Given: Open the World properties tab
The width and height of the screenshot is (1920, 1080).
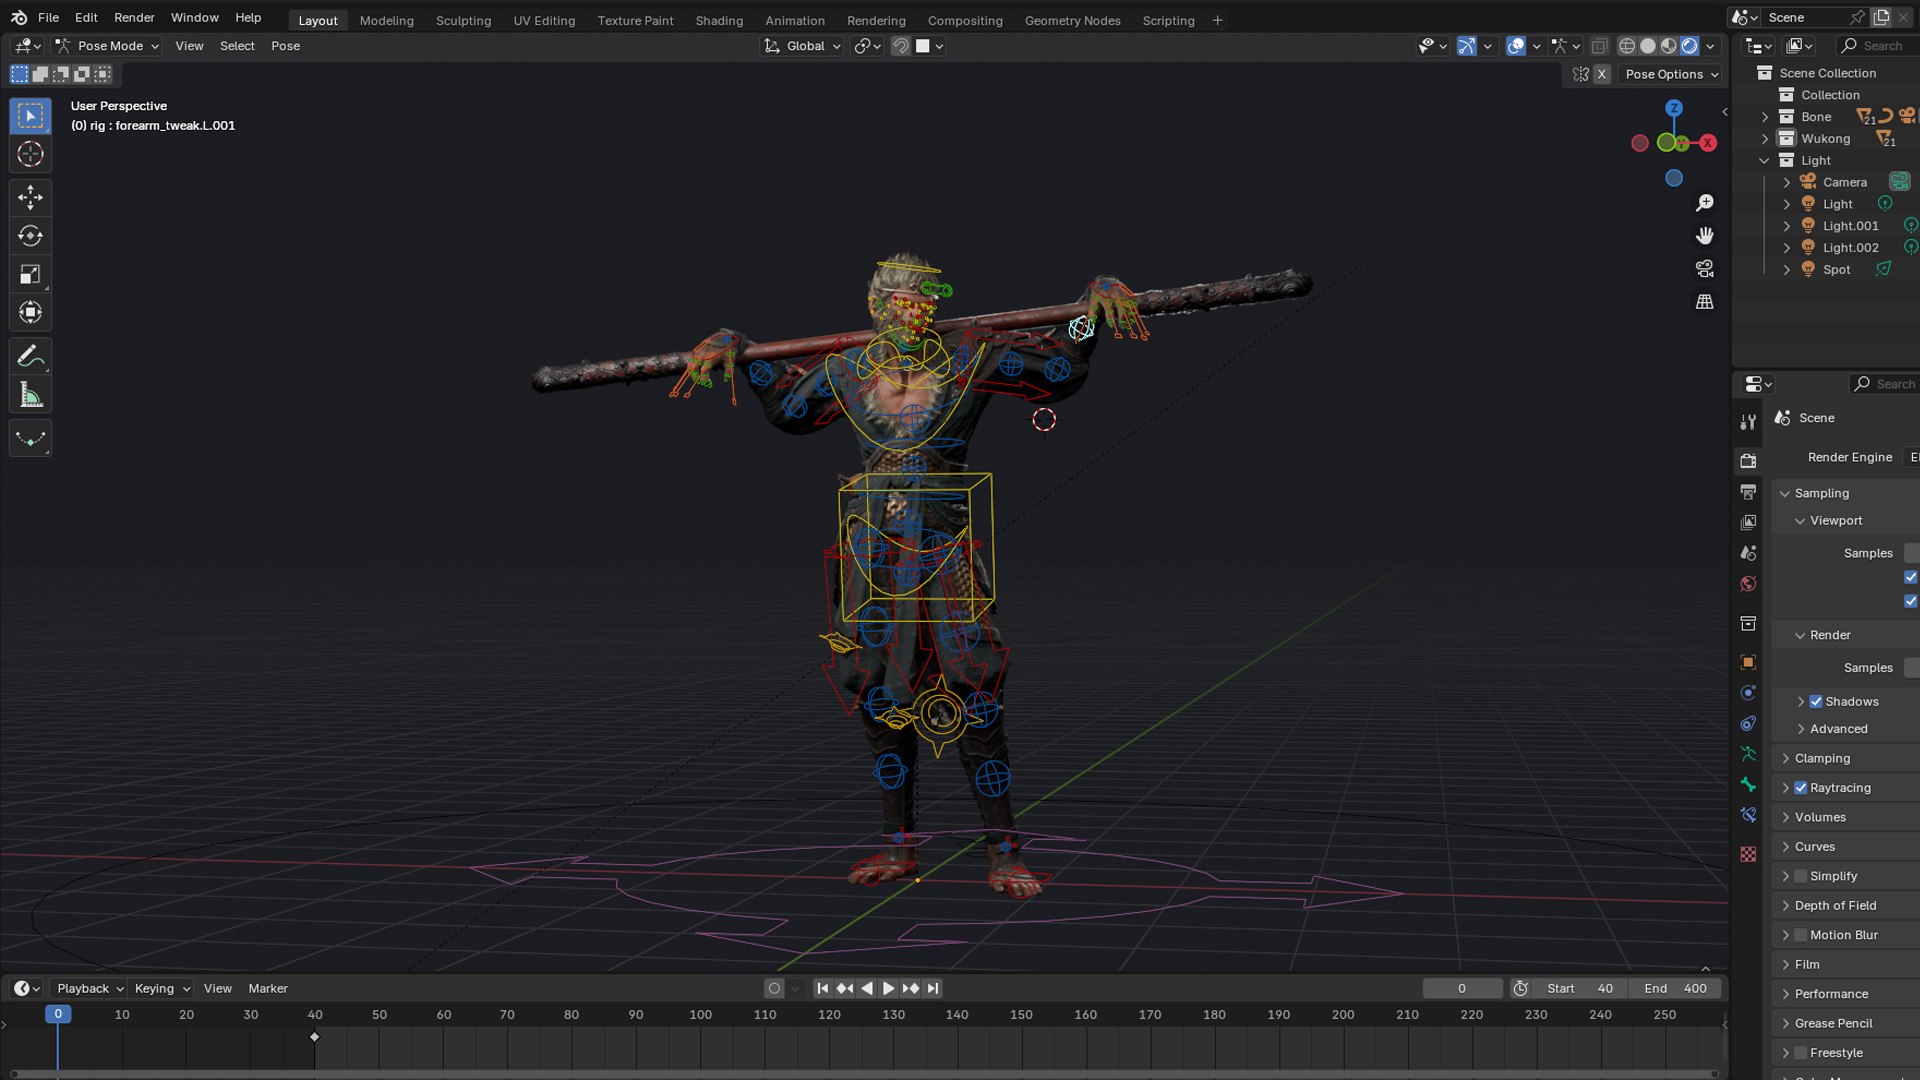Looking at the screenshot, I should 1748,584.
